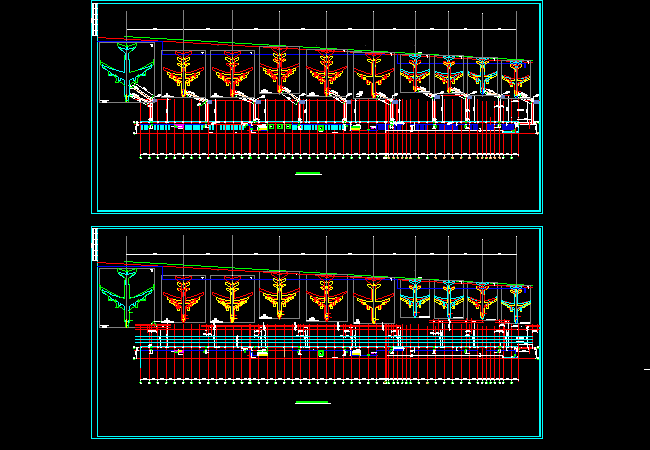Pick the second aircraft from right, lower drawing
Viewport: 650px width, 450px height.
tap(483, 298)
